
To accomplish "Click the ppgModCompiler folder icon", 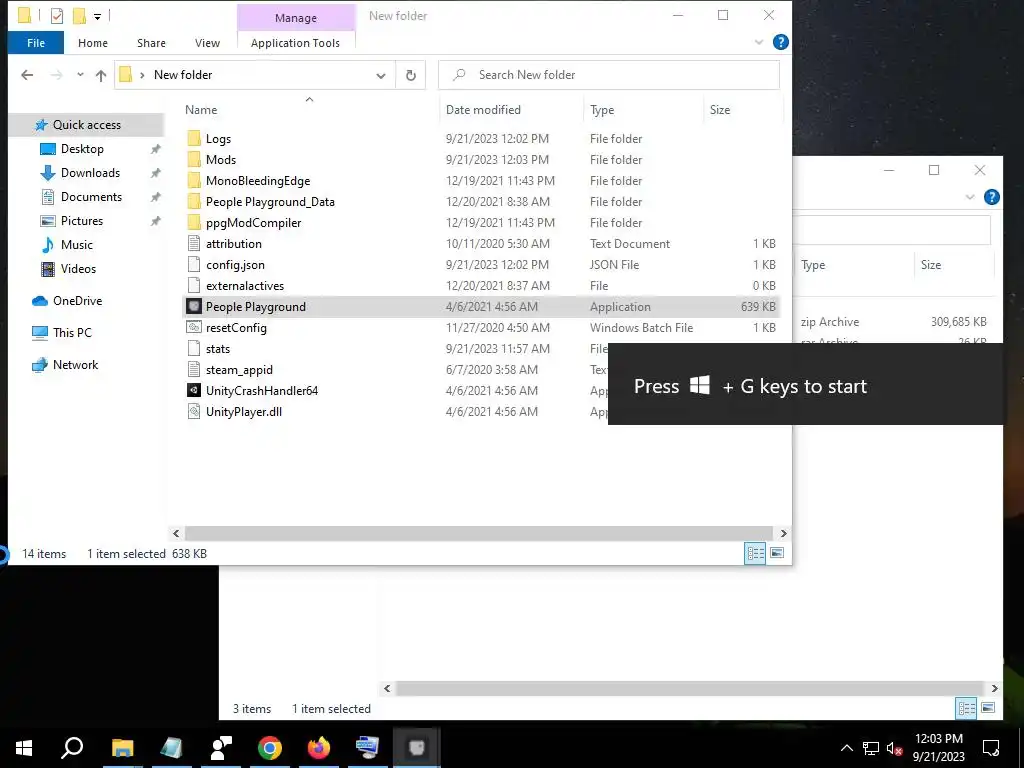I will [194, 222].
